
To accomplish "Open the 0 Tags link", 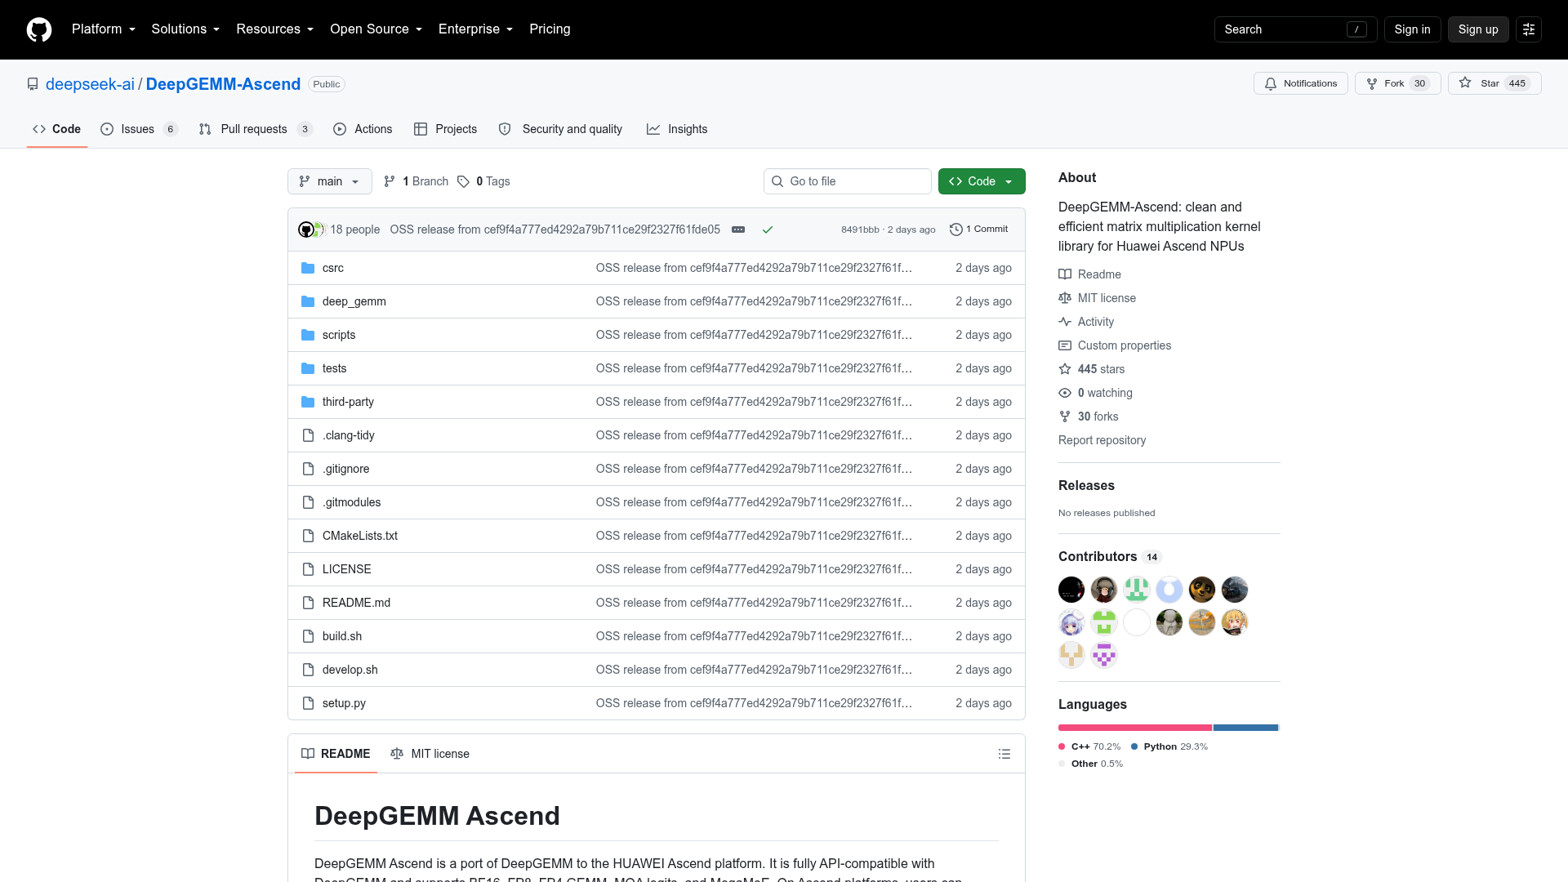I will pos(484,181).
